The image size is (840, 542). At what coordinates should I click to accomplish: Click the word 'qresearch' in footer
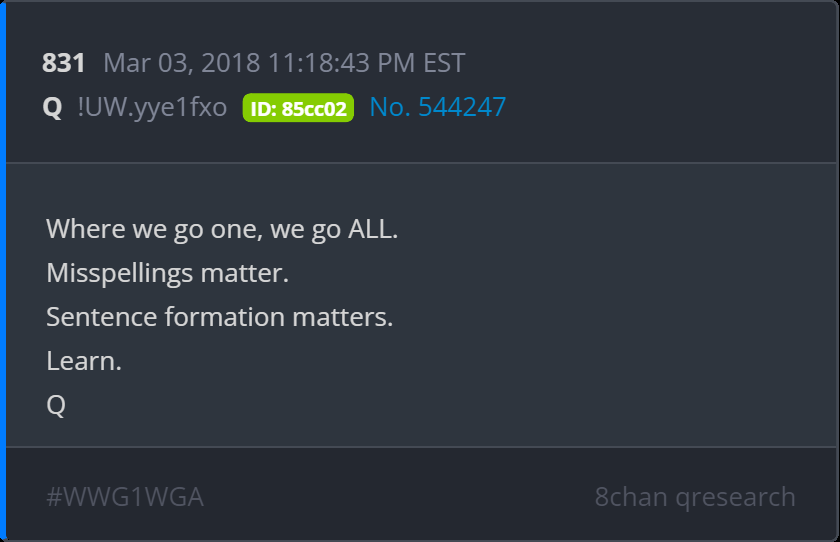coord(735,499)
